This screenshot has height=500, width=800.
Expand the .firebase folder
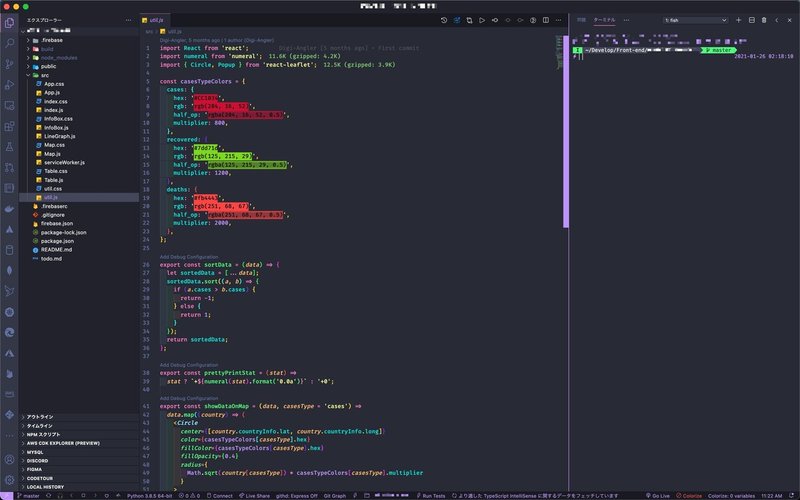(x=79, y=40)
